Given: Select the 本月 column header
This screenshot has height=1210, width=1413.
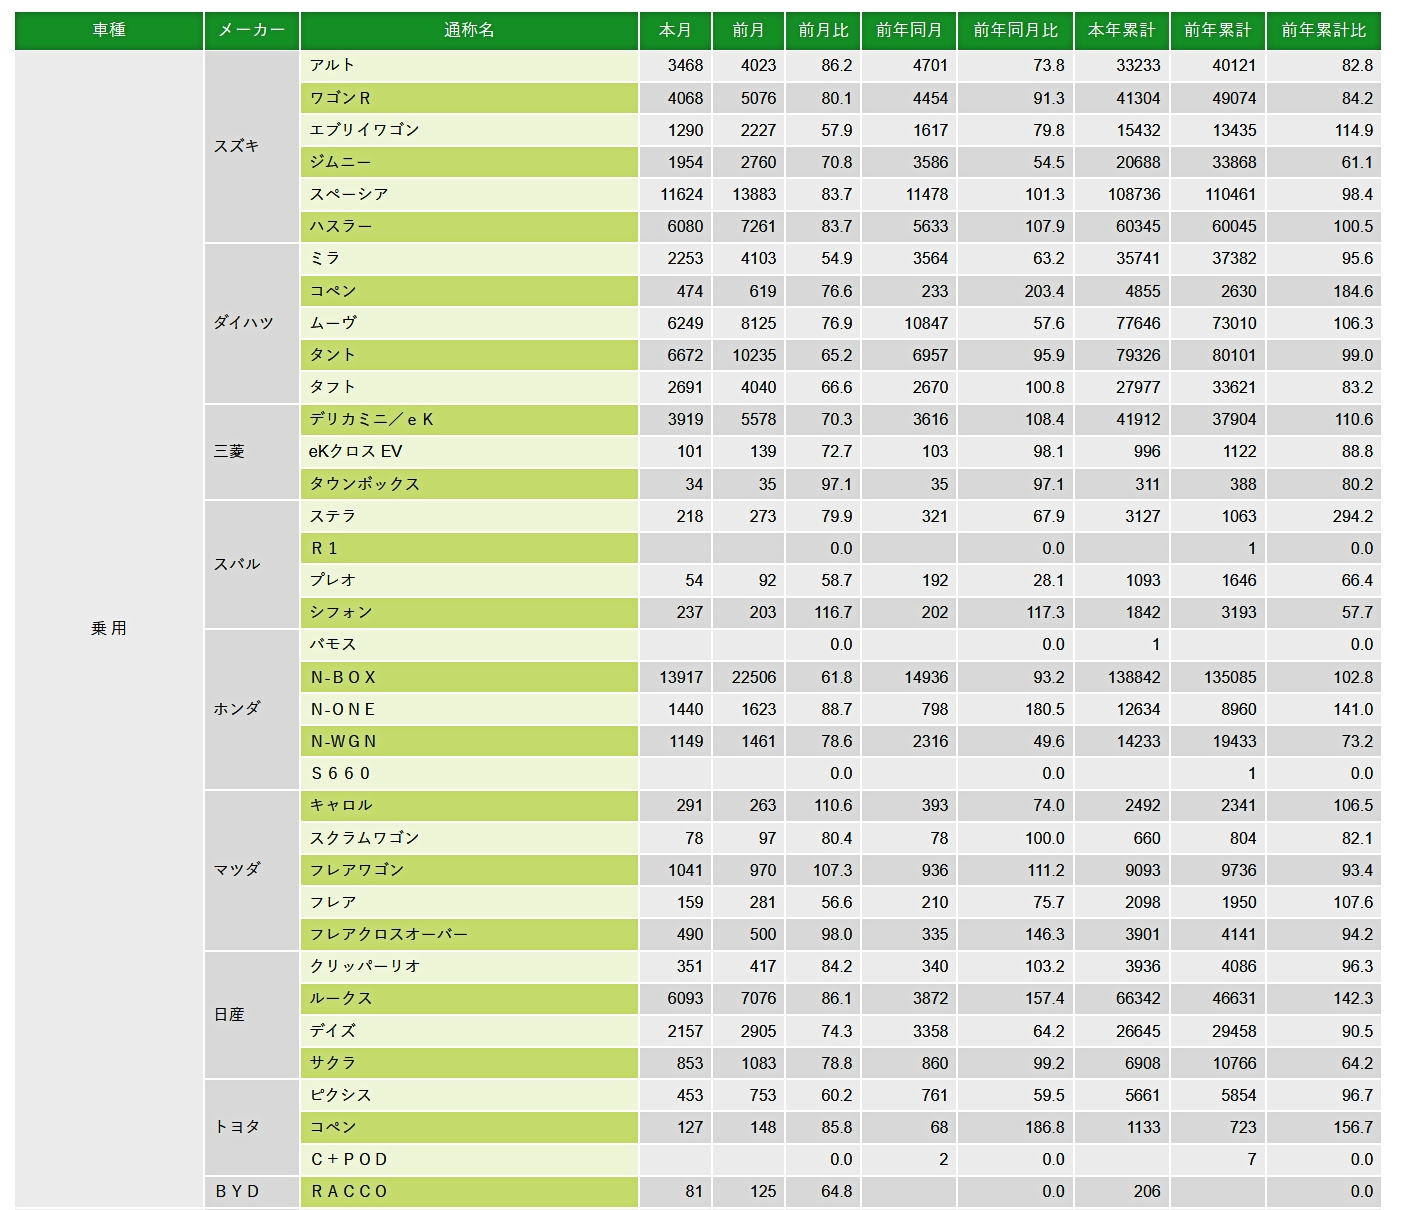Looking at the screenshot, I should click(x=675, y=31).
